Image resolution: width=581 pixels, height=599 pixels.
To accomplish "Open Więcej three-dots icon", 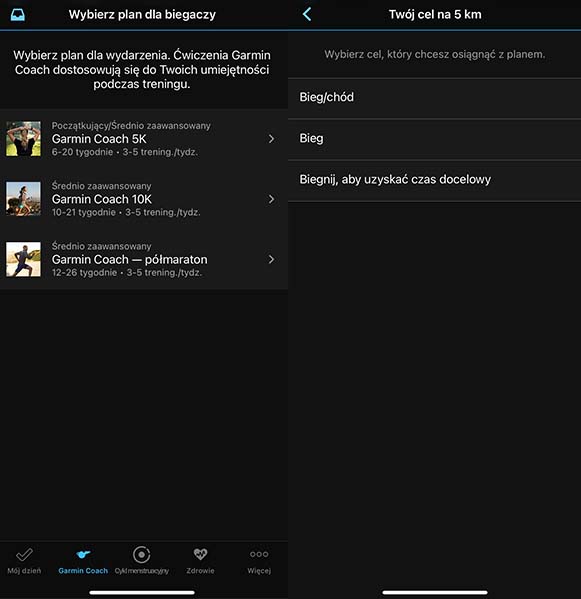I will 259,554.
